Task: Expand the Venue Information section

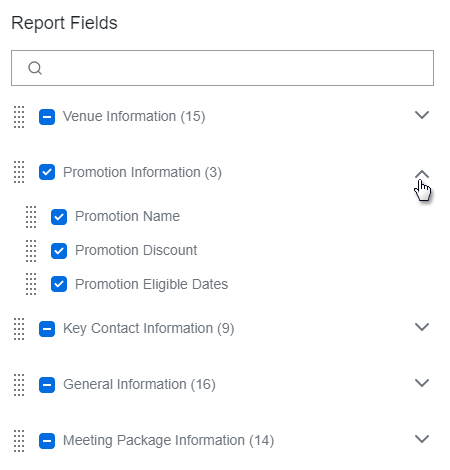Action: (422, 115)
